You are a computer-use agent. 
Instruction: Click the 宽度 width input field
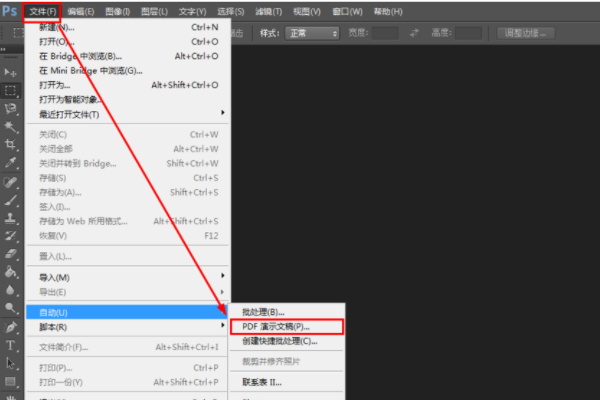(386, 33)
